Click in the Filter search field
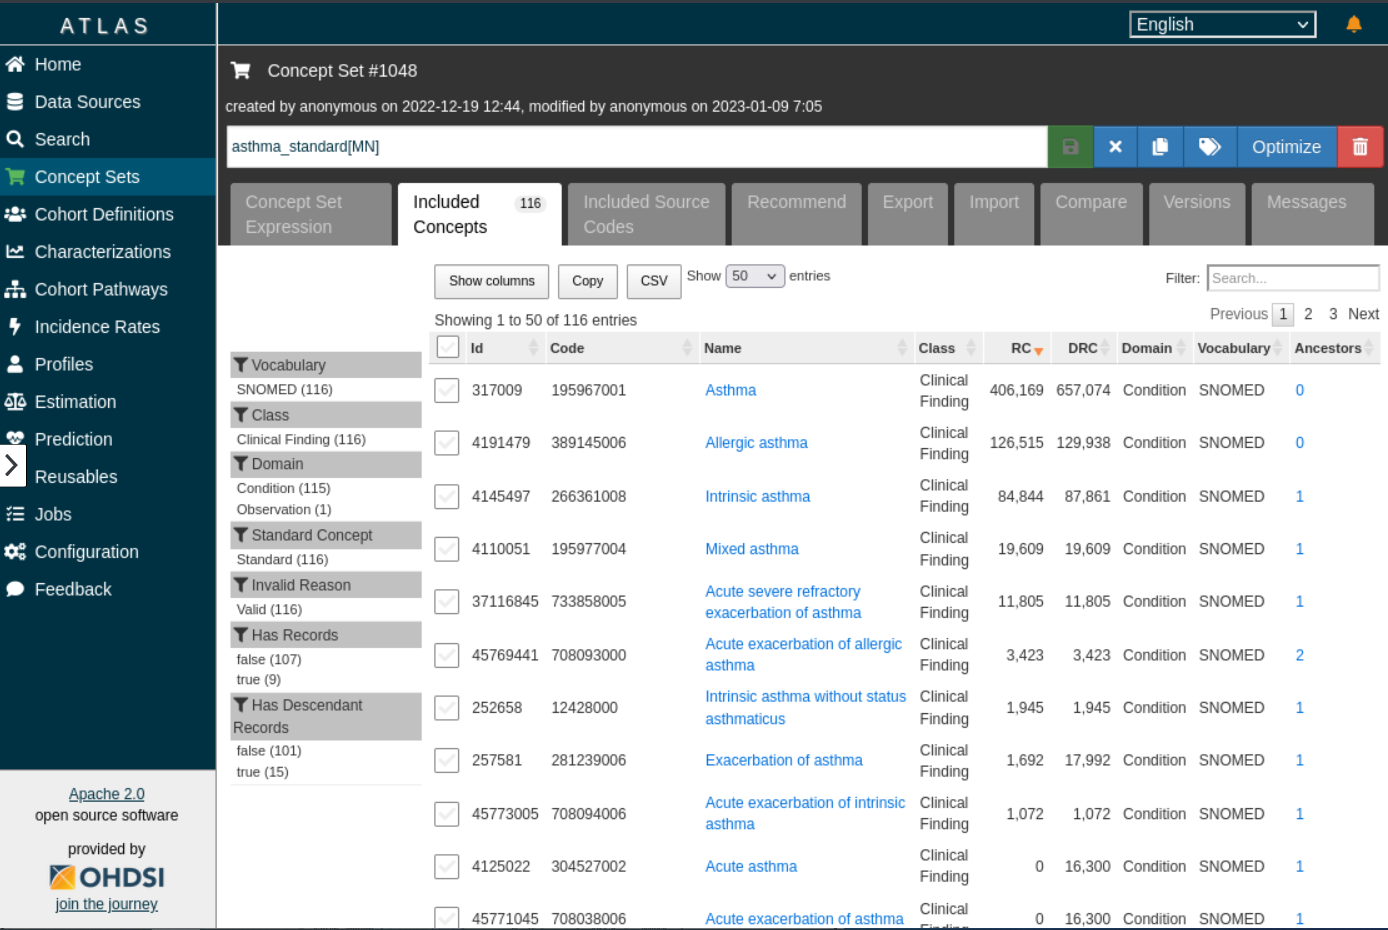Screen dimensions: 1388x930 click(1292, 278)
